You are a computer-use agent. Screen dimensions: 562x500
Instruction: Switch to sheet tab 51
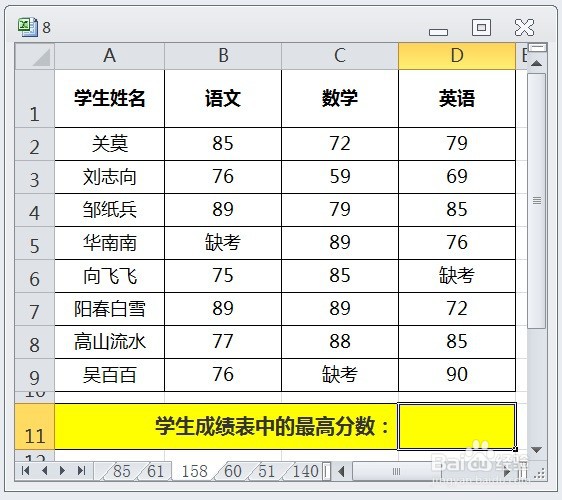click(266, 471)
